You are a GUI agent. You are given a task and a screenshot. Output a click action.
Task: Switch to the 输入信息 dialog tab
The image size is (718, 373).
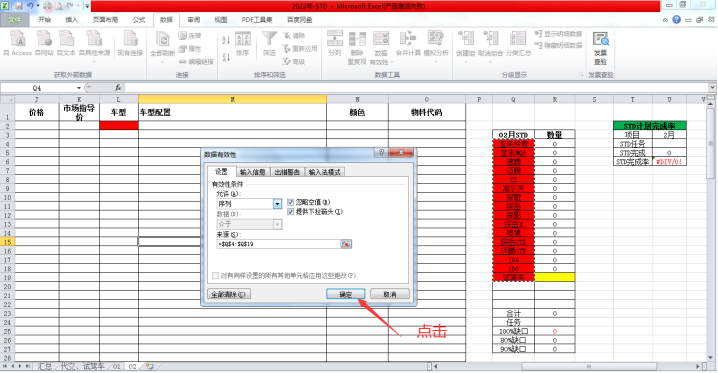click(253, 172)
